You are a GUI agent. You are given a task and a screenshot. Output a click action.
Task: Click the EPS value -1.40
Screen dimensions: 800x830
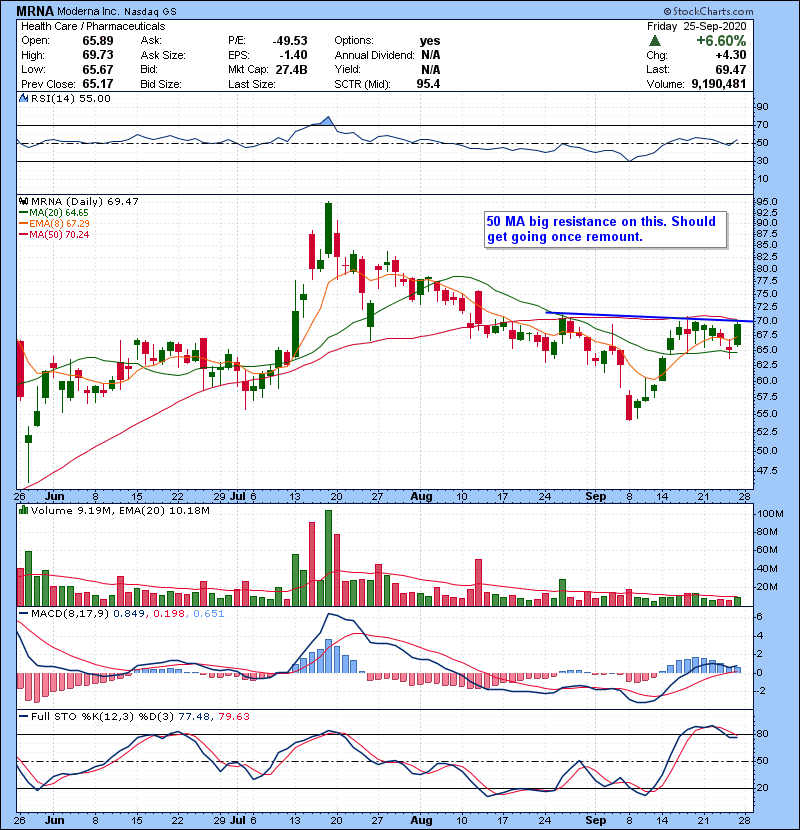pyautogui.click(x=292, y=55)
